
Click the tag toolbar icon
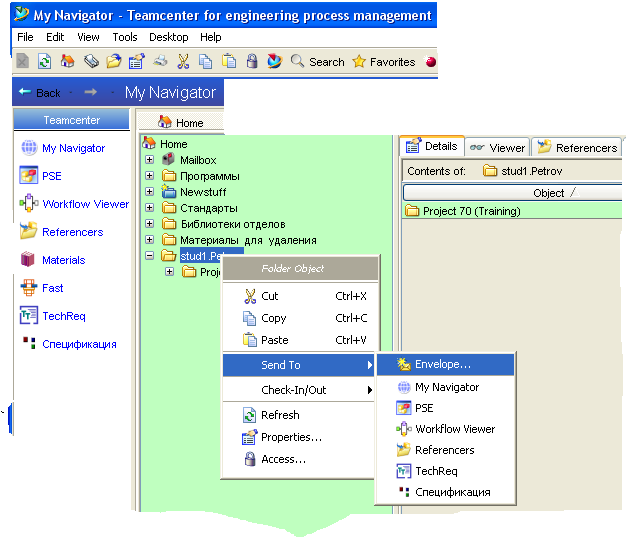pos(91,62)
